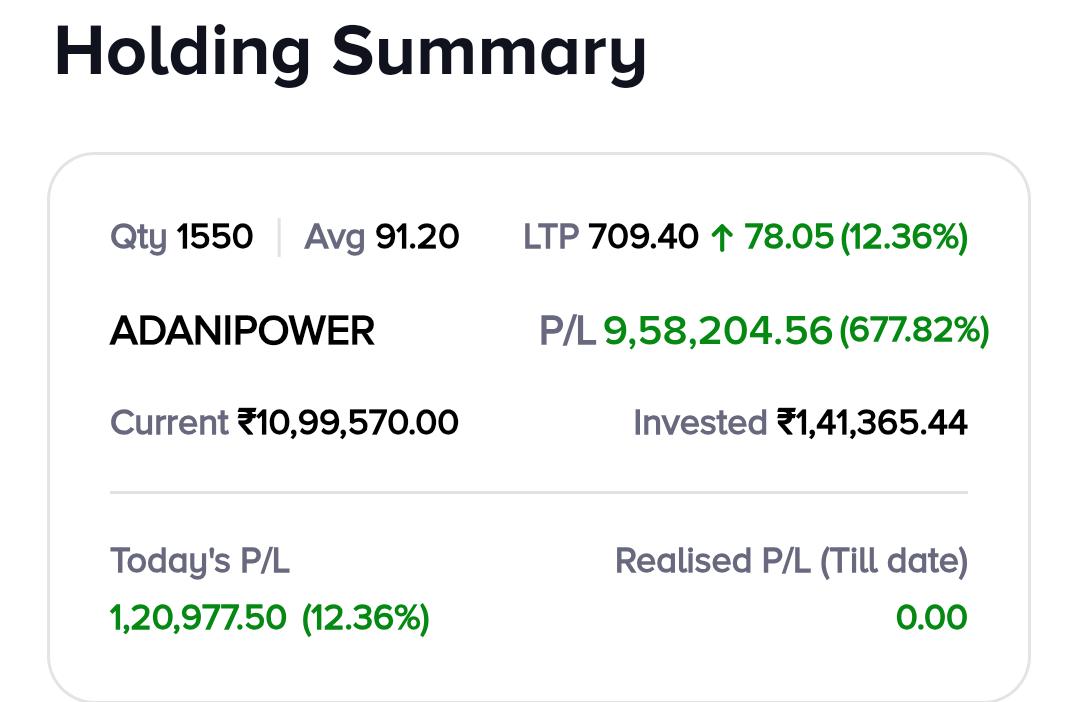The height and width of the screenshot is (702, 1079).
Task: Click the Qty 1550 value
Action: click(x=214, y=238)
